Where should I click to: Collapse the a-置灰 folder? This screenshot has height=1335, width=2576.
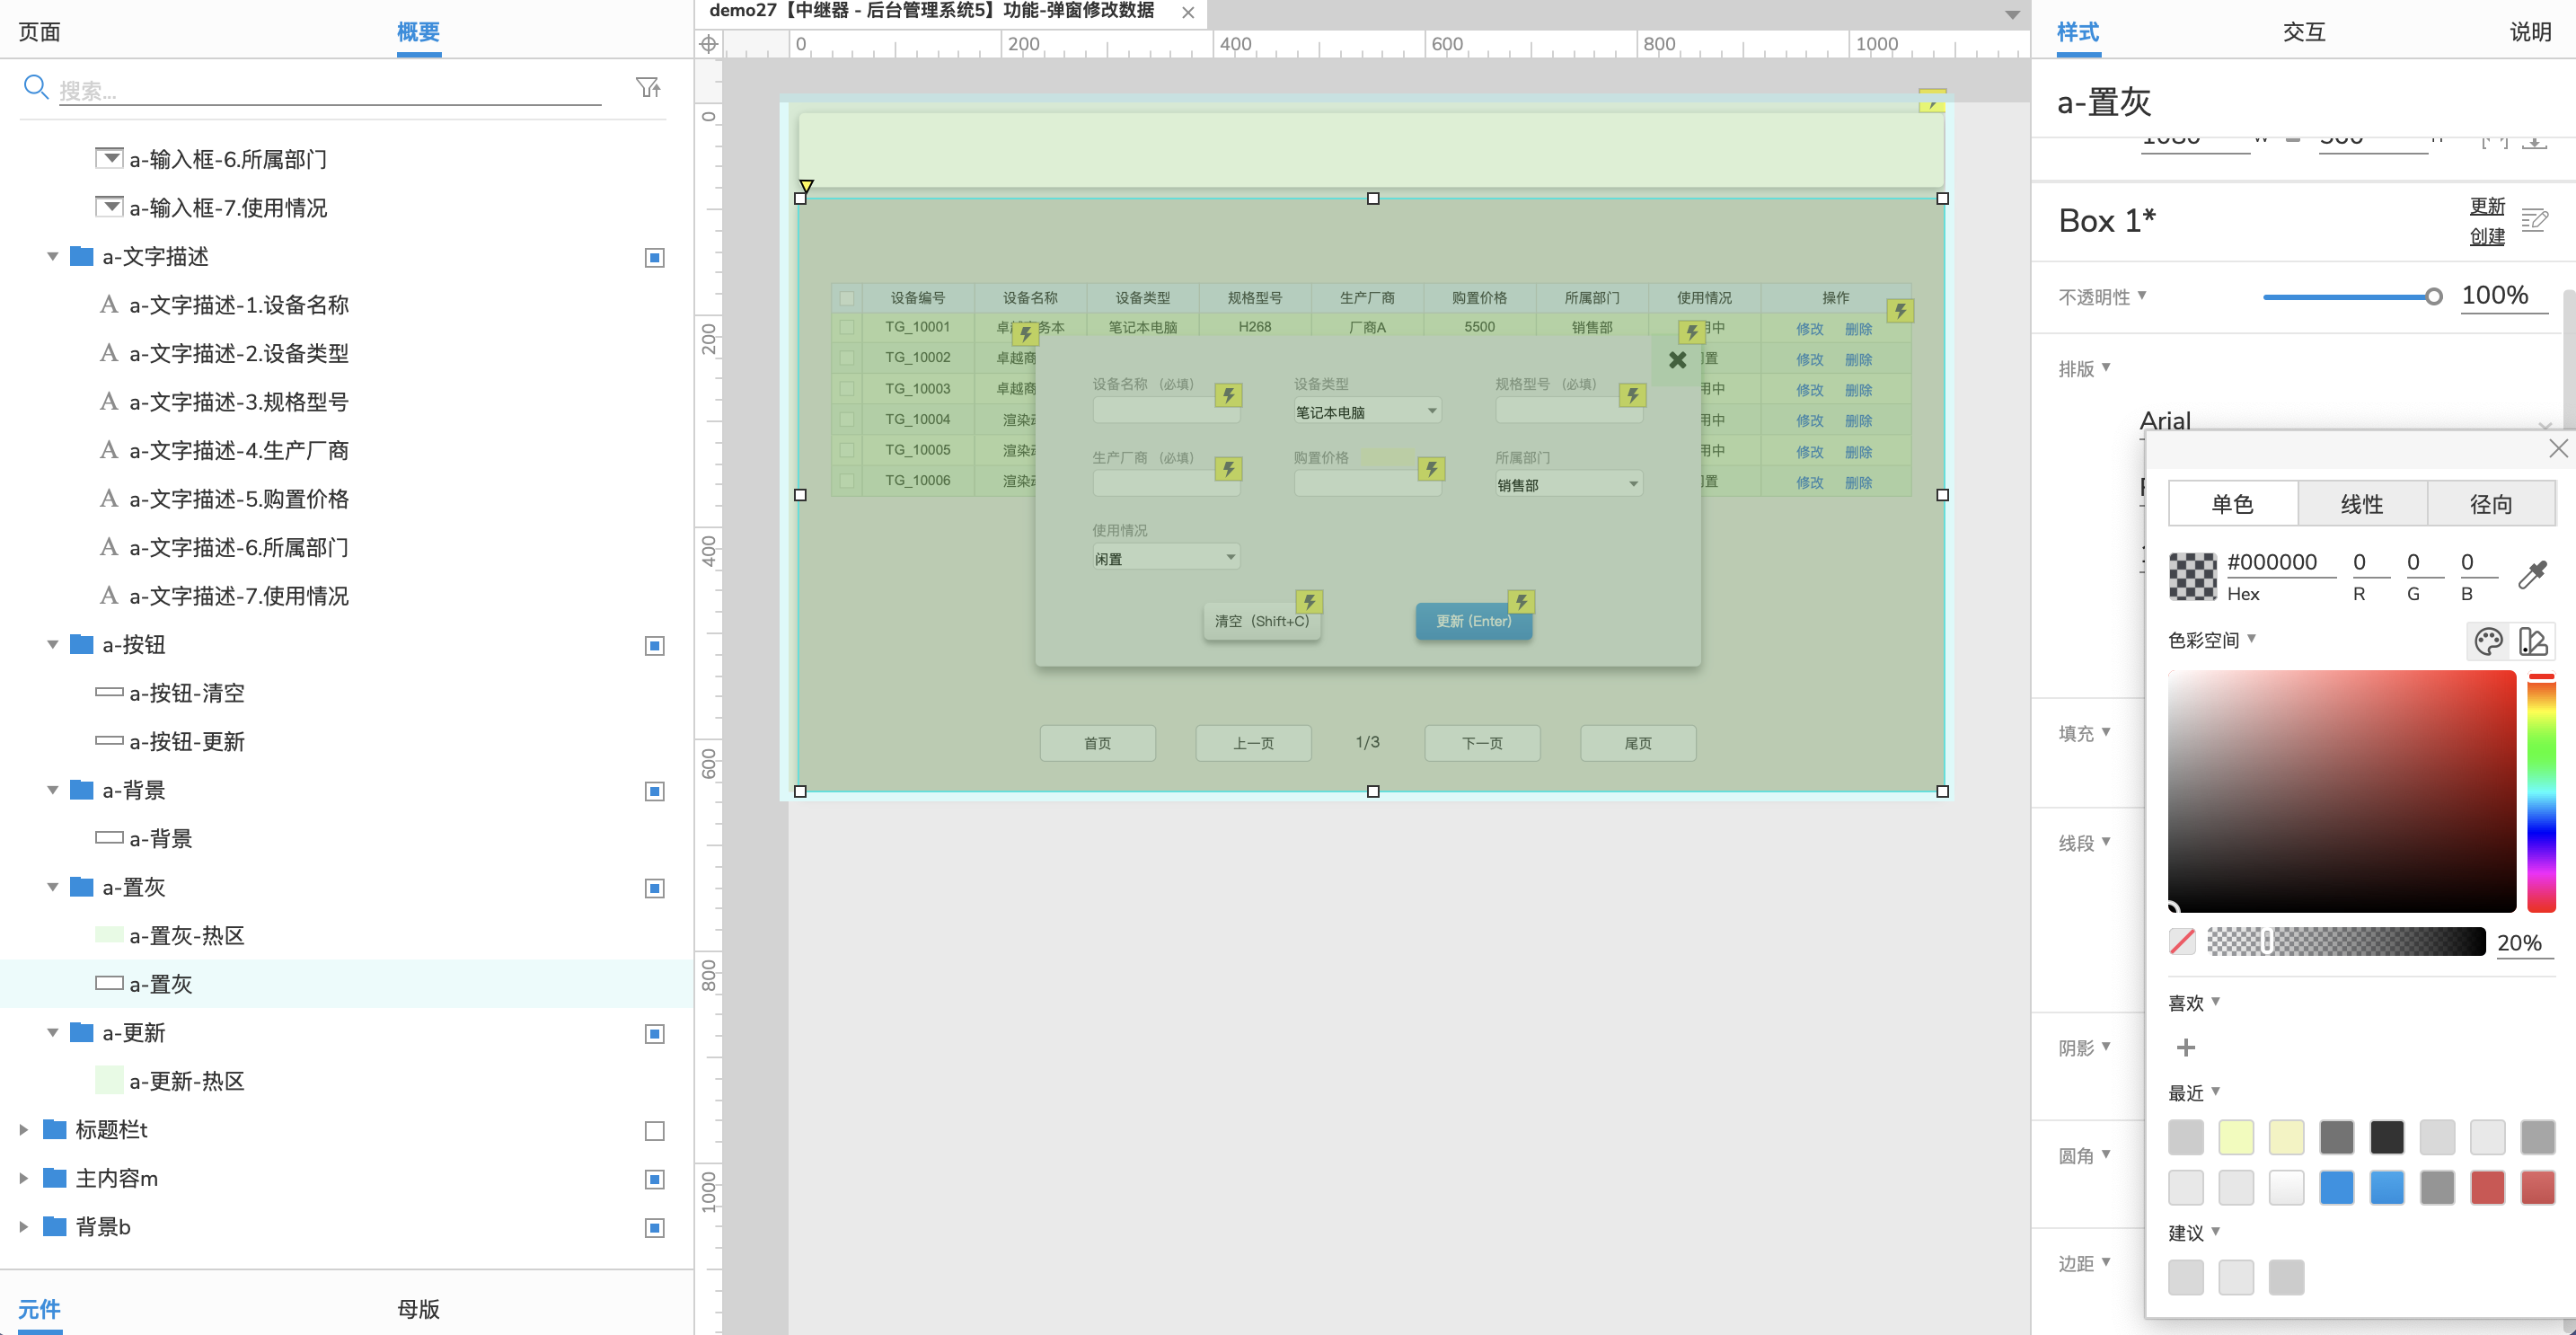[x=53, y=887]
